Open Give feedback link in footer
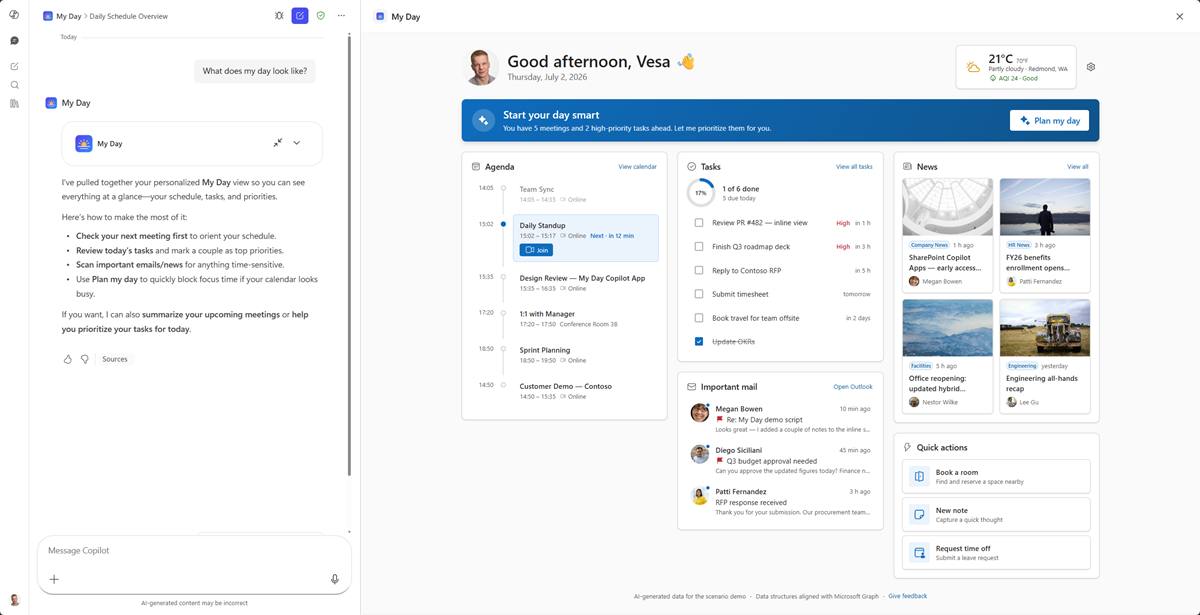This screenshot has width=1200, height=615. (x=907, y=596)
